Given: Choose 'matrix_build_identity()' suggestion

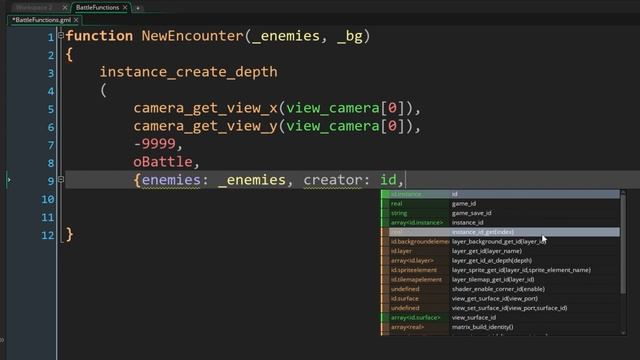Looking at the screenshot, I should [x=500, y=327].
